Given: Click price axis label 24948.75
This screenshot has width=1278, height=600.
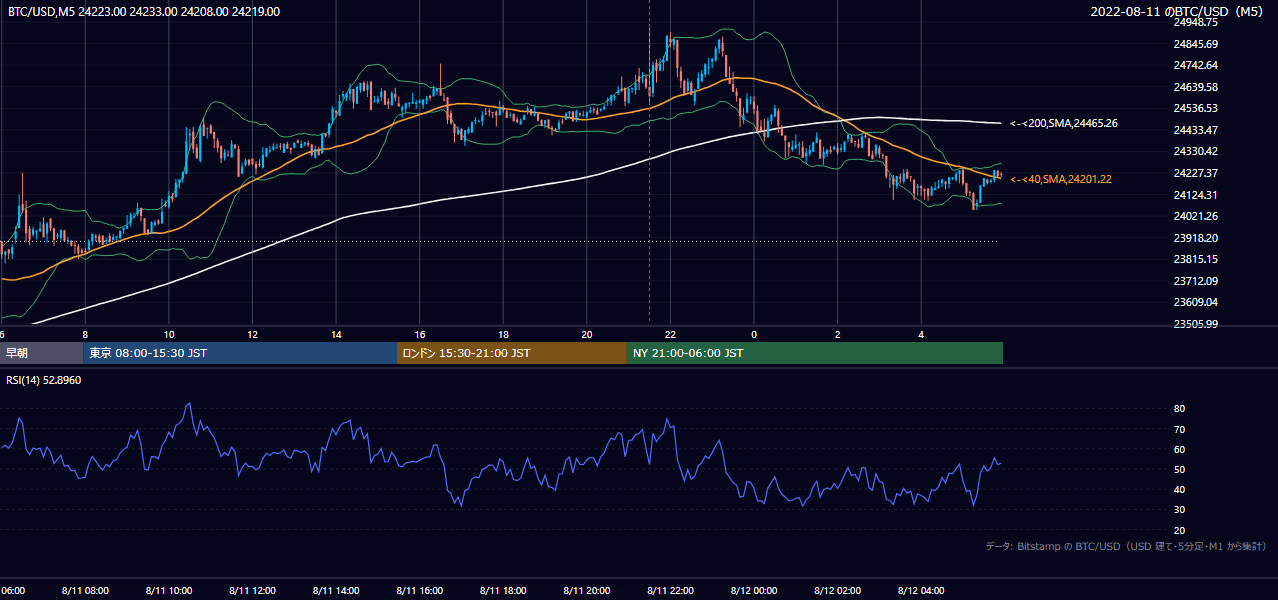Looking at the screenshot, I should [x=1196, y=22].
